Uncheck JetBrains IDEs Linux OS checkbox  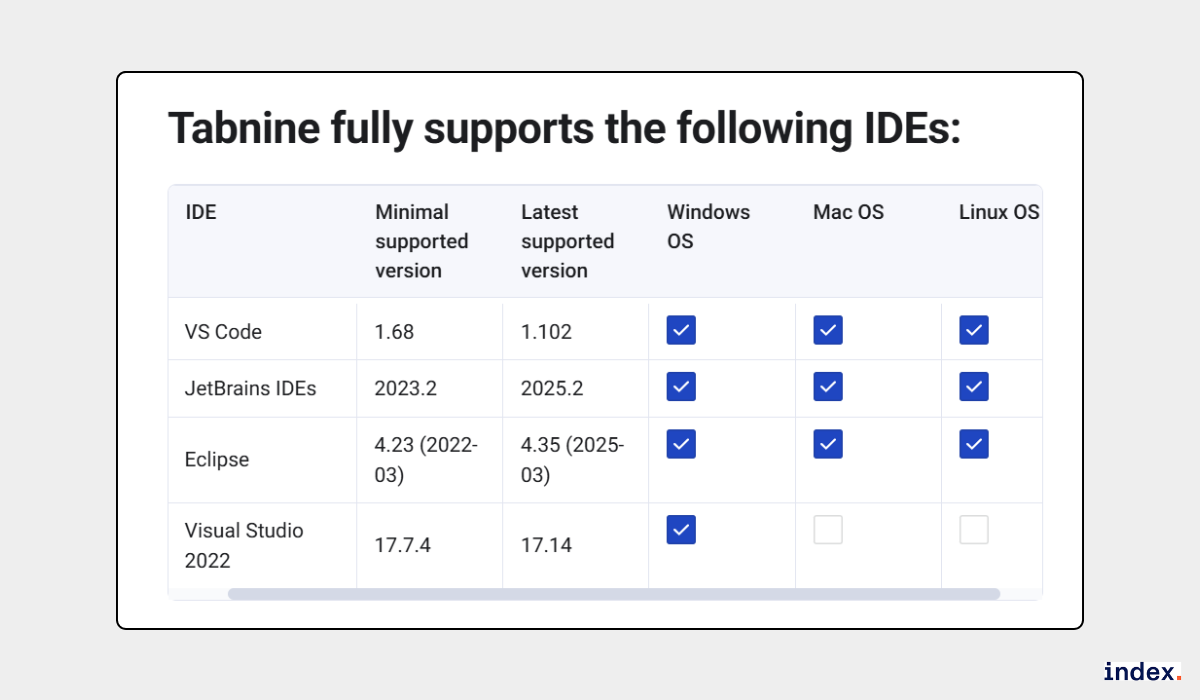click(974, 386)
